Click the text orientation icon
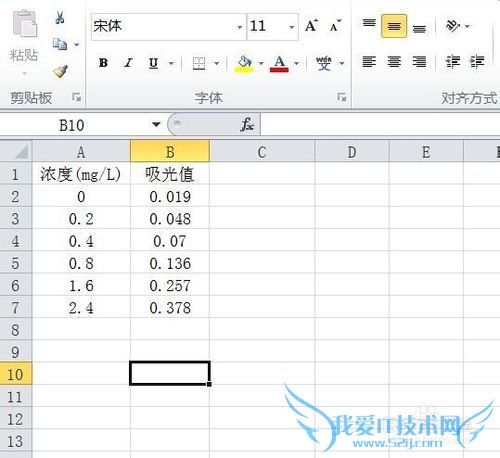Viewport: 500px width, 458px height. click(453, 26)
